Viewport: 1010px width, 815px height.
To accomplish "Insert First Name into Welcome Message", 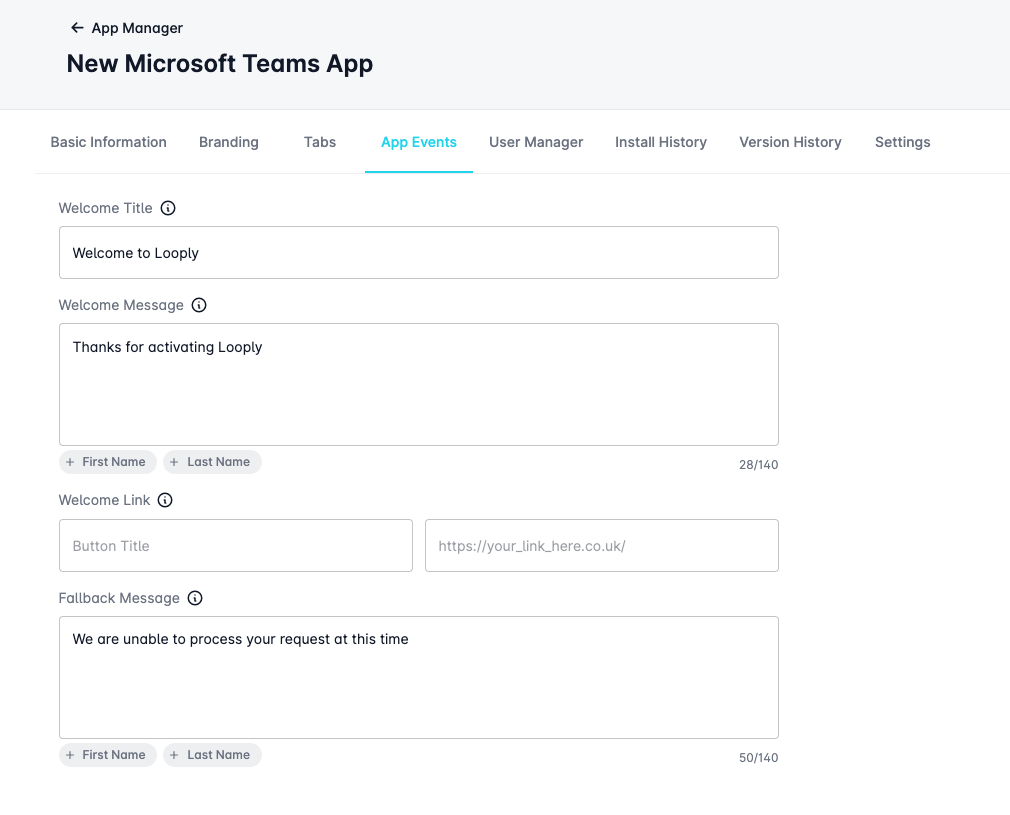I will pos(107,462).
